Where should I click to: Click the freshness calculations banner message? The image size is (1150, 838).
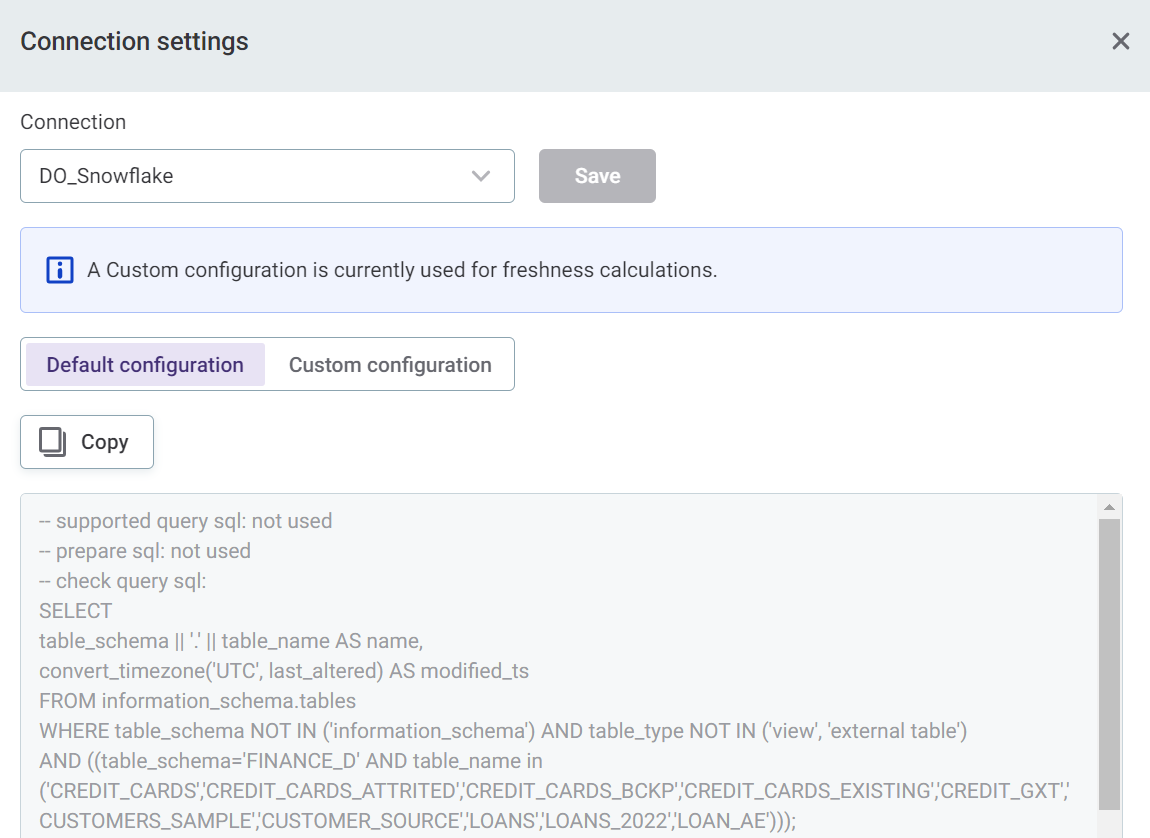(402, 270)
